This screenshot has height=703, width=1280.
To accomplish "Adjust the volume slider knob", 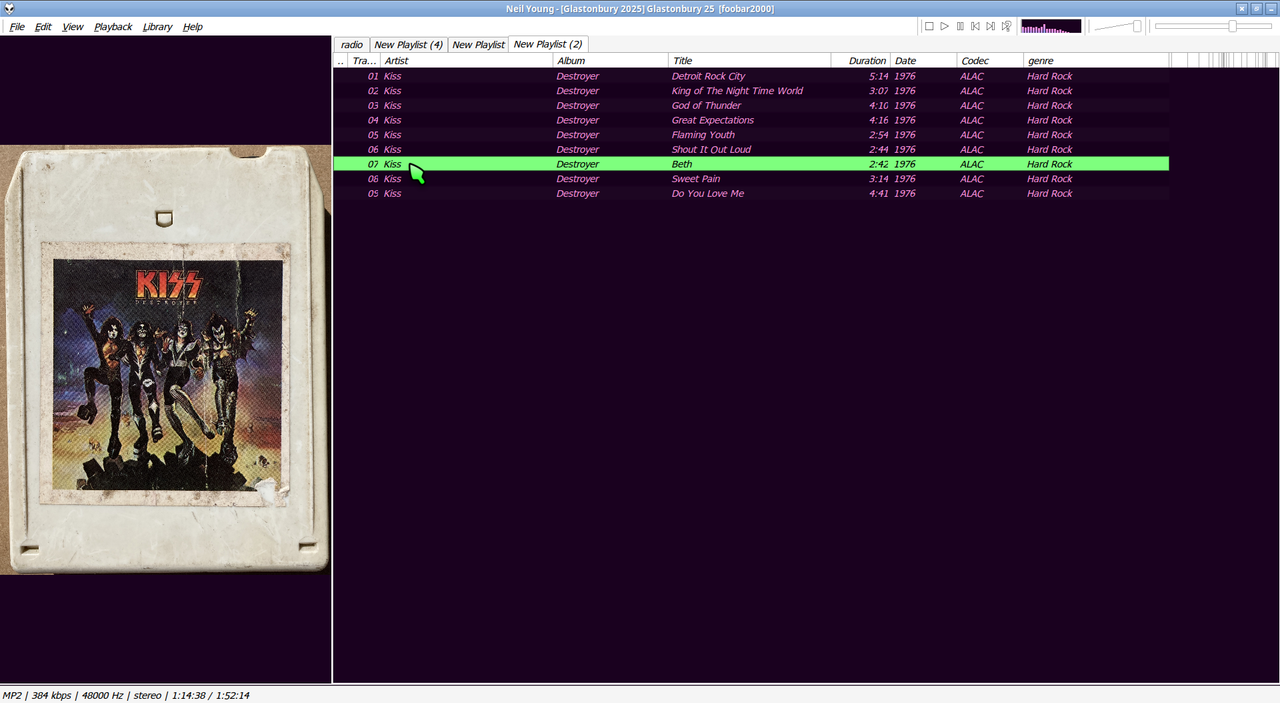I will pyautogui.click(x=1137, y=26).
